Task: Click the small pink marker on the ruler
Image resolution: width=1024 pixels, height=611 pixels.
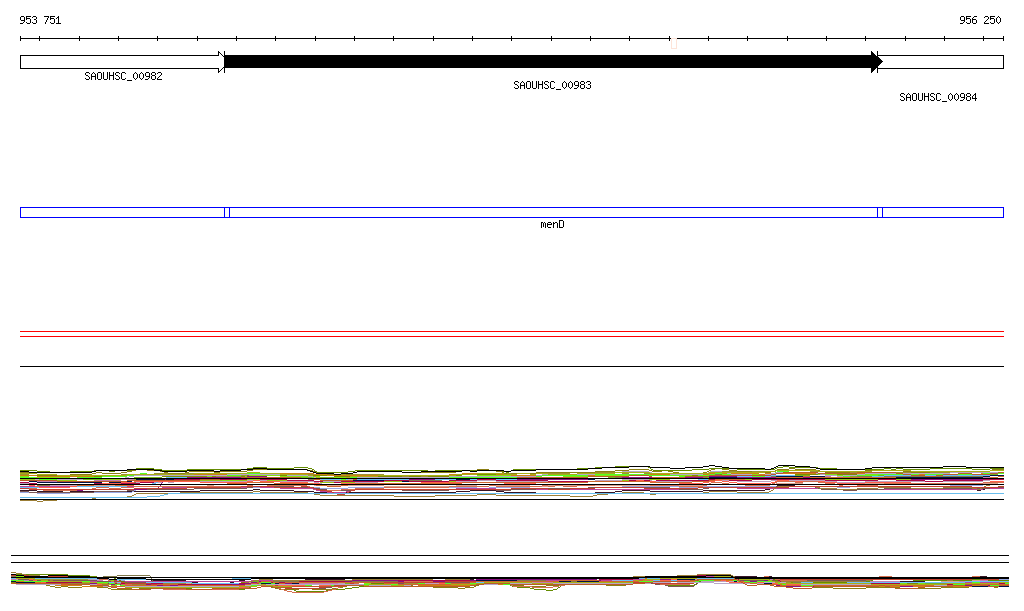Action: pyautogui.click(x=674, y=44)
